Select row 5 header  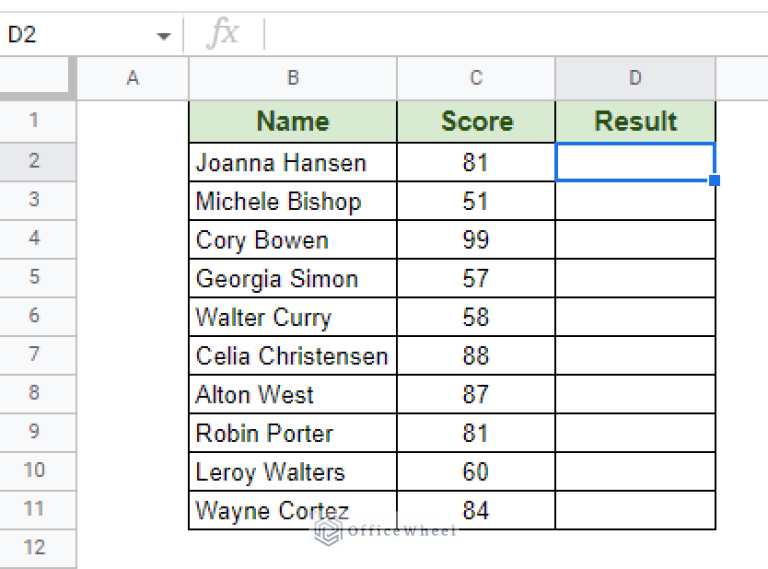[34, 278]
